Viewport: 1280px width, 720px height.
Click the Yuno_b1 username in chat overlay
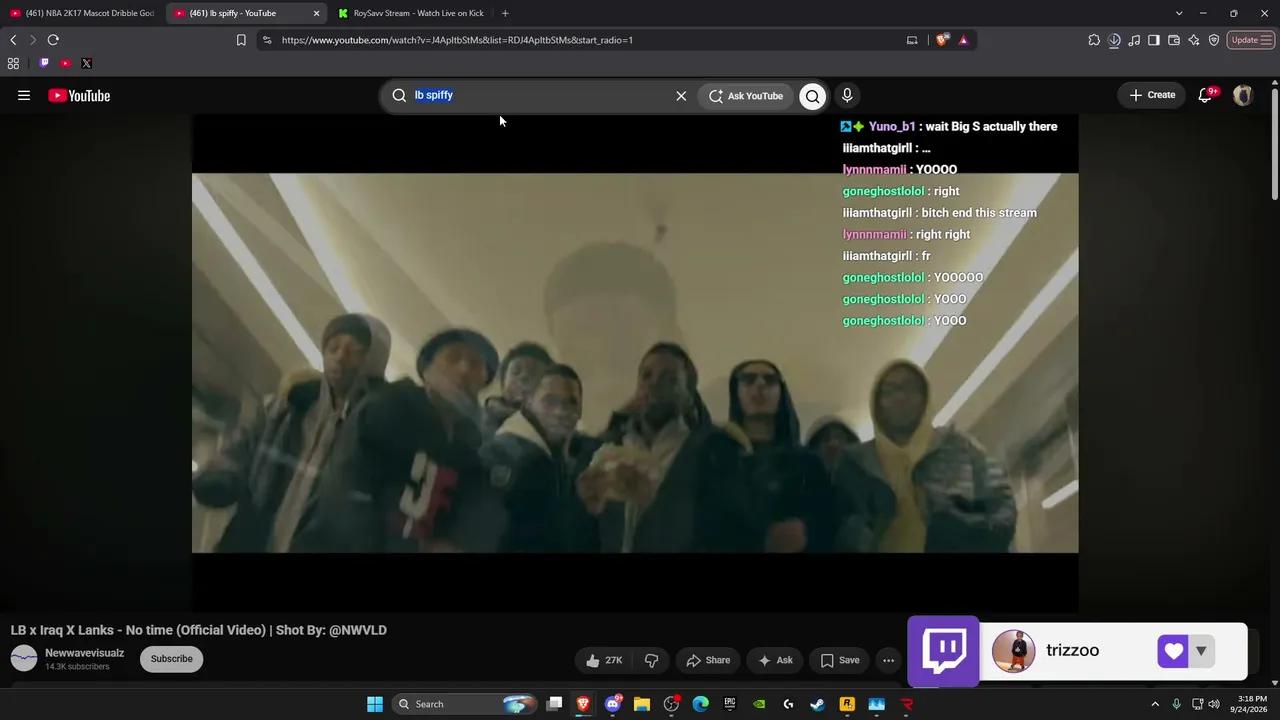click(892, 126)
